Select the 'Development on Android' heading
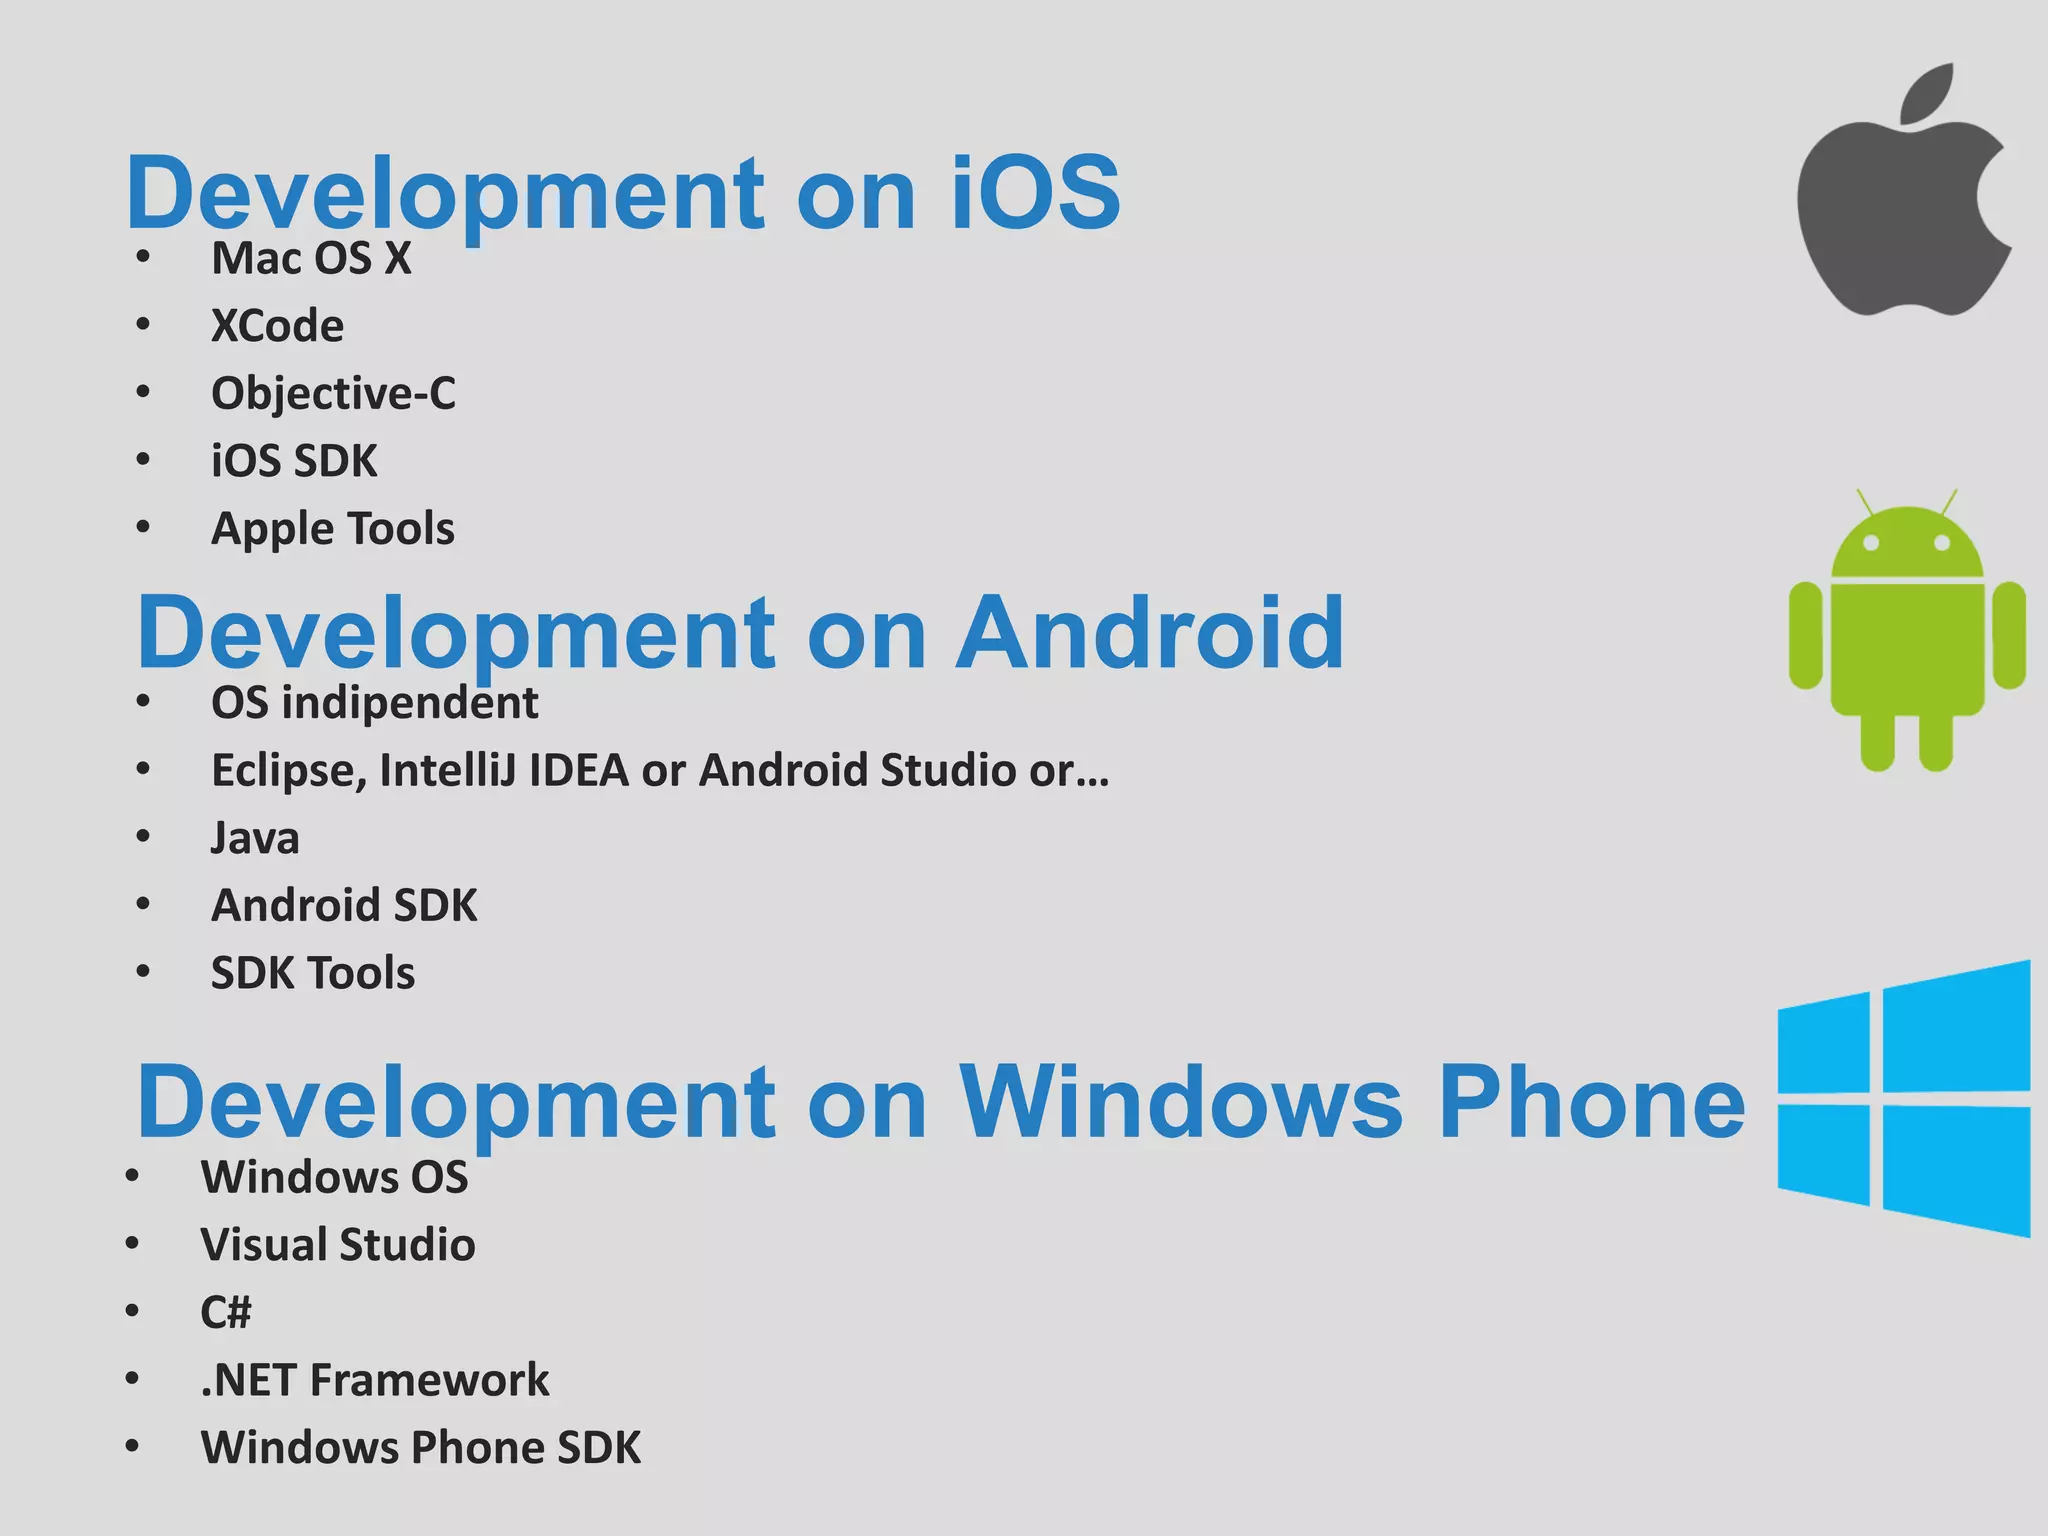Viewport: 2048px width, 1536px height. tap(740, 632)
